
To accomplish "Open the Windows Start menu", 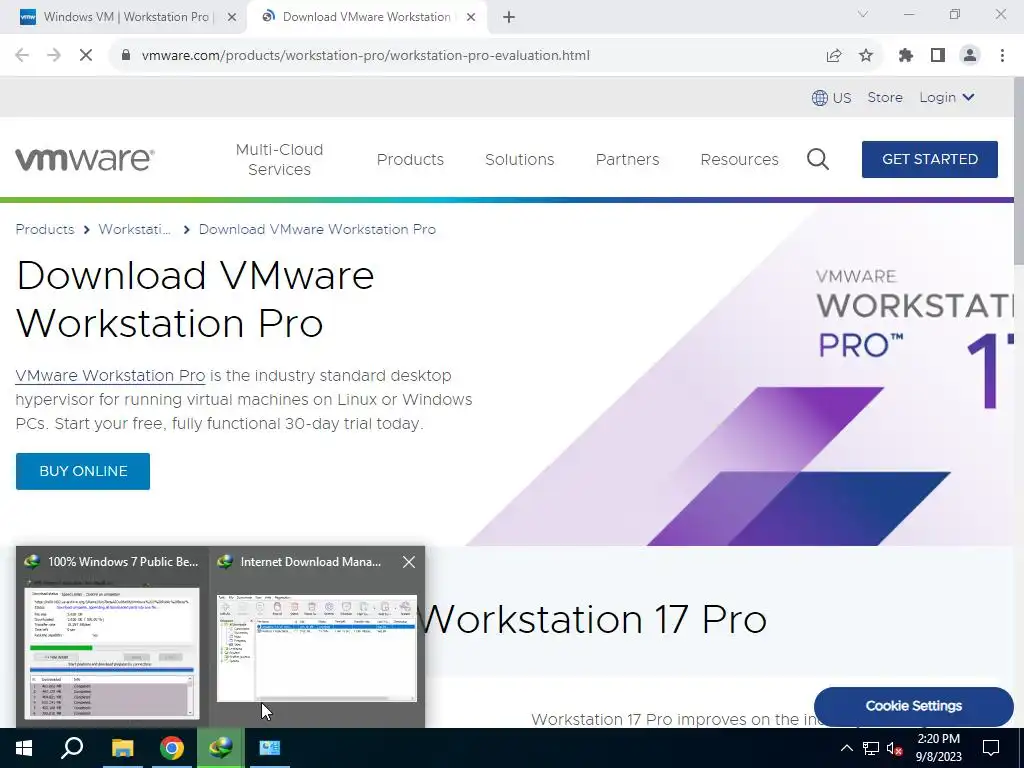I will tap(24, 748).
